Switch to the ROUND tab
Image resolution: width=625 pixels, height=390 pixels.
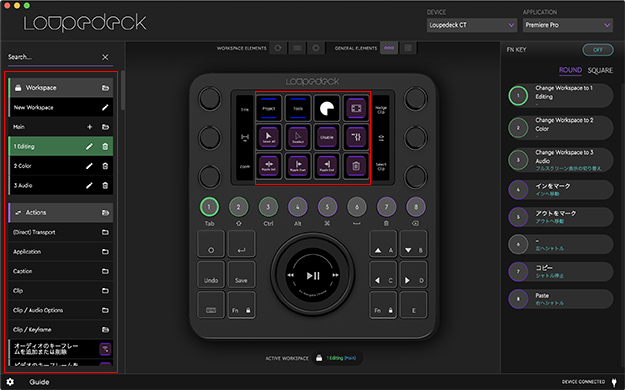click(570, 70)
